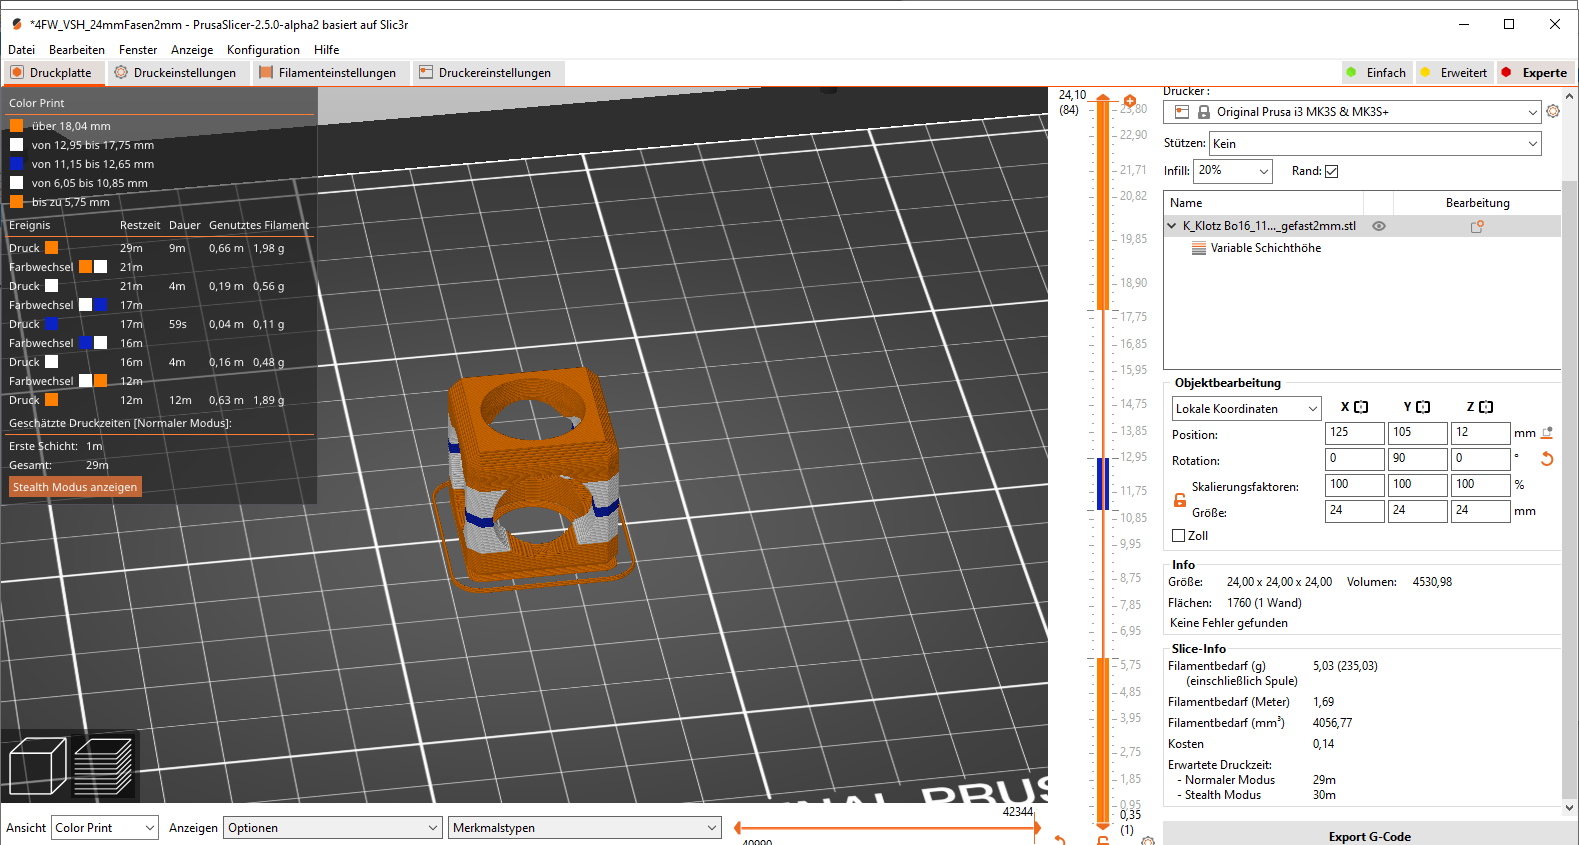This screenshot has height=845, width=1579.
Task: Click the Position X input field
Action: point(1355,433)
